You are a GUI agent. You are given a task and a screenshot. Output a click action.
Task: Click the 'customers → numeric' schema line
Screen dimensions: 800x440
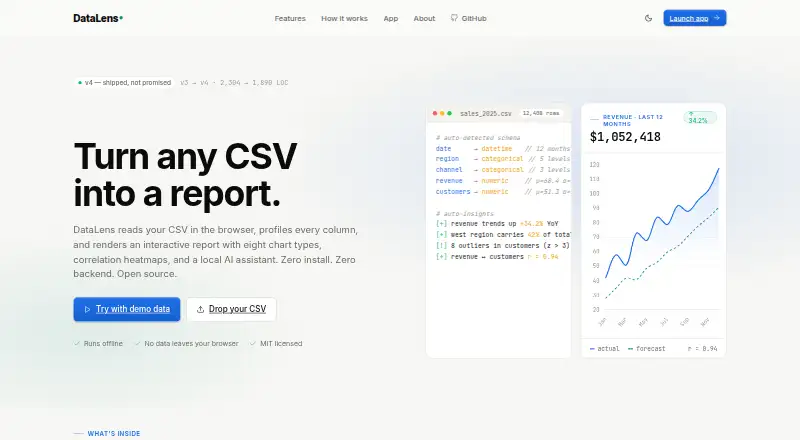click(503, 192)
